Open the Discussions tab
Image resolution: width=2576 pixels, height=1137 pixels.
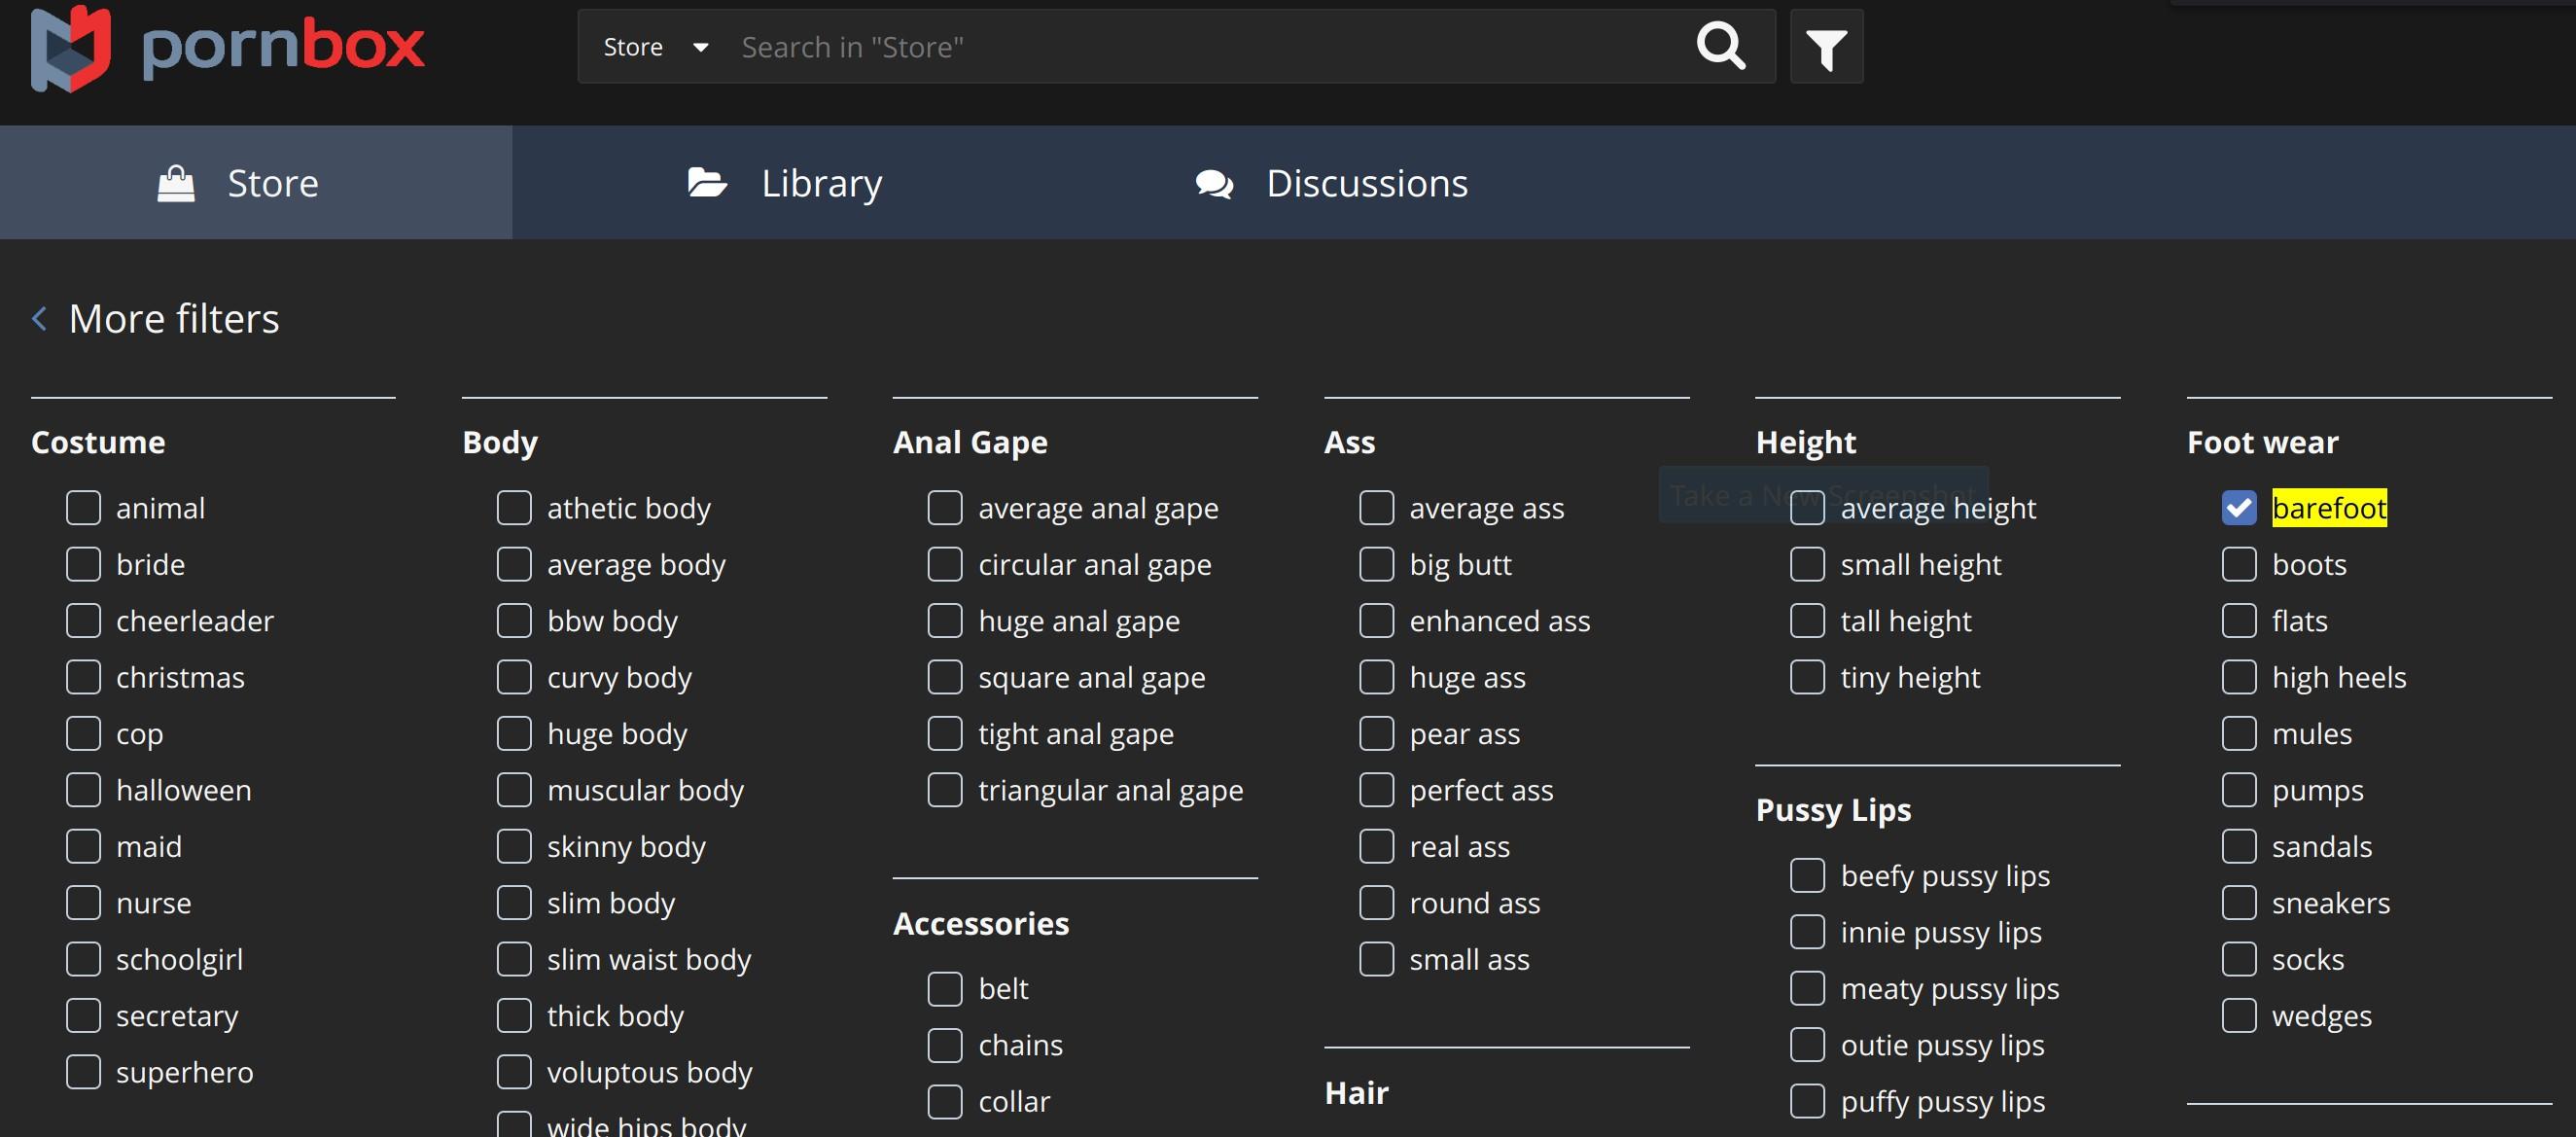click(1366, 184)
